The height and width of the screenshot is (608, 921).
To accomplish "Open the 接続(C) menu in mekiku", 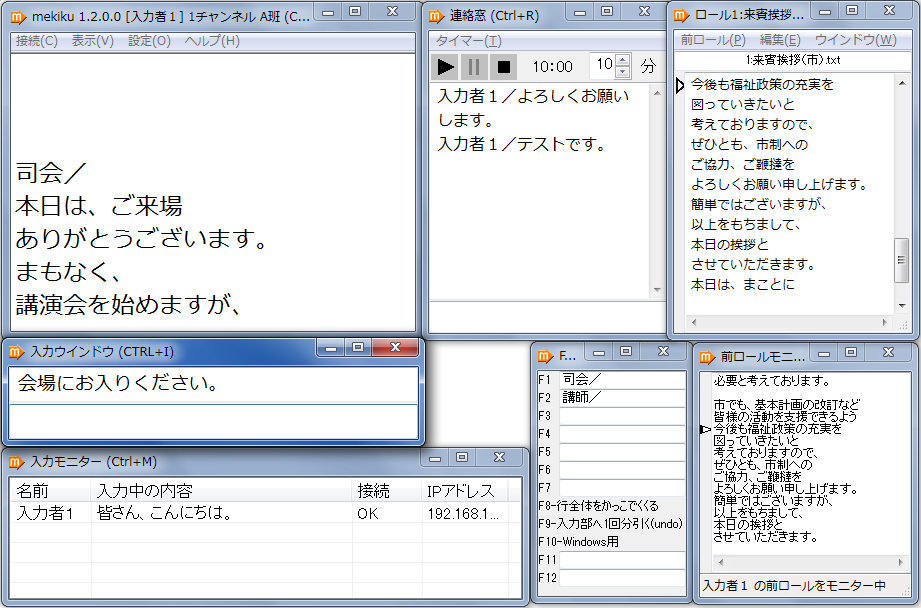I will click(x=37, y=41).
